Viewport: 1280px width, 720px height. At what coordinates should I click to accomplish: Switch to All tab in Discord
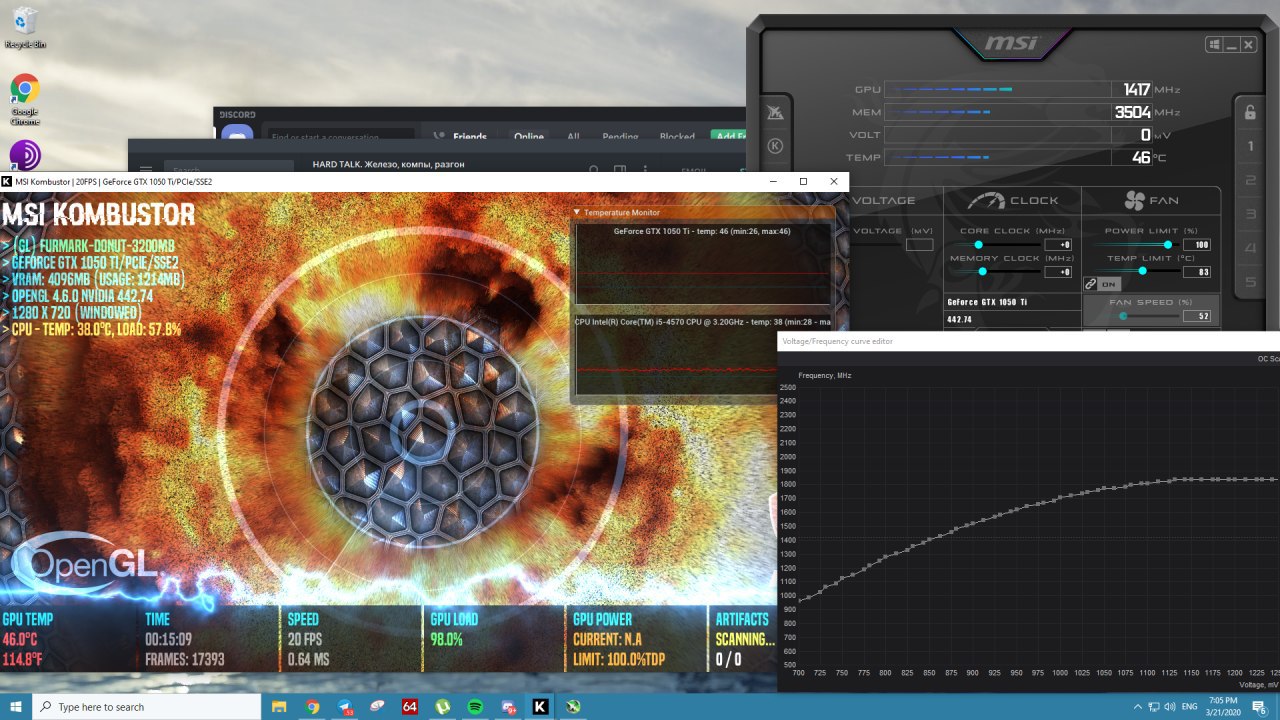[x=573, y=137]
